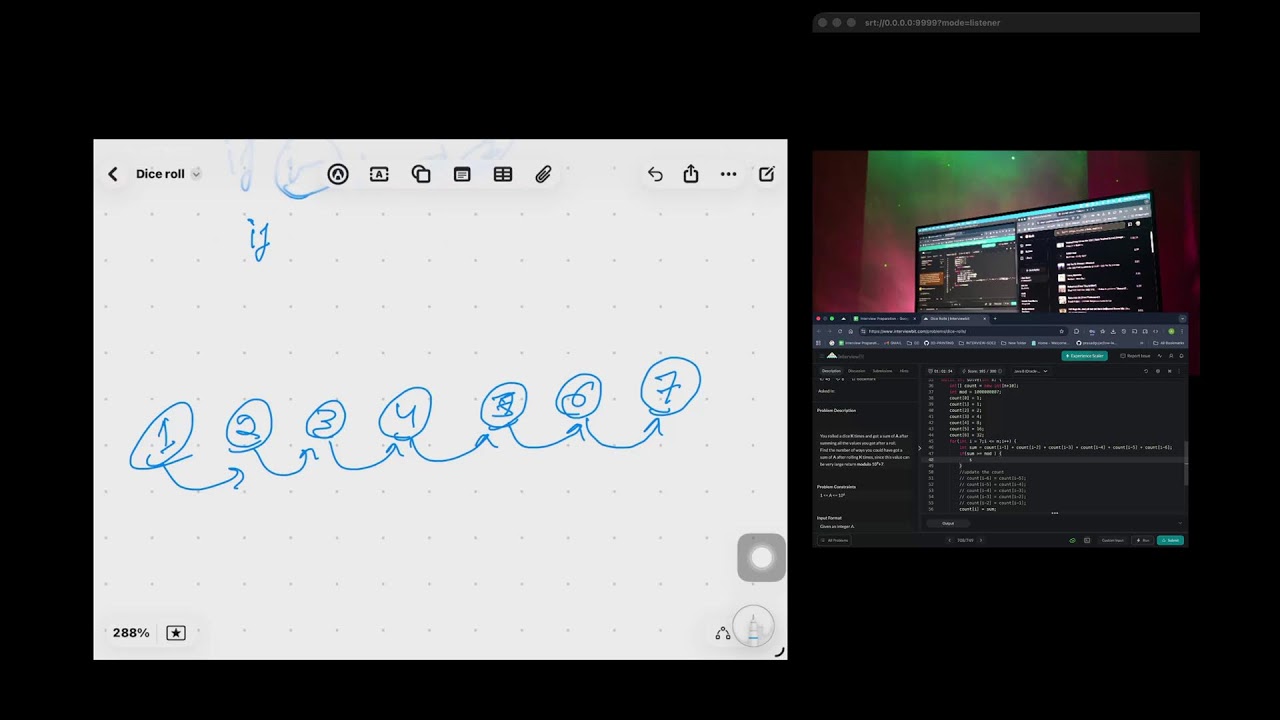Viewport: 1280px width, 720px height.
Task: Reload the InterviewBit page
Action: click(x=840, y=331)
